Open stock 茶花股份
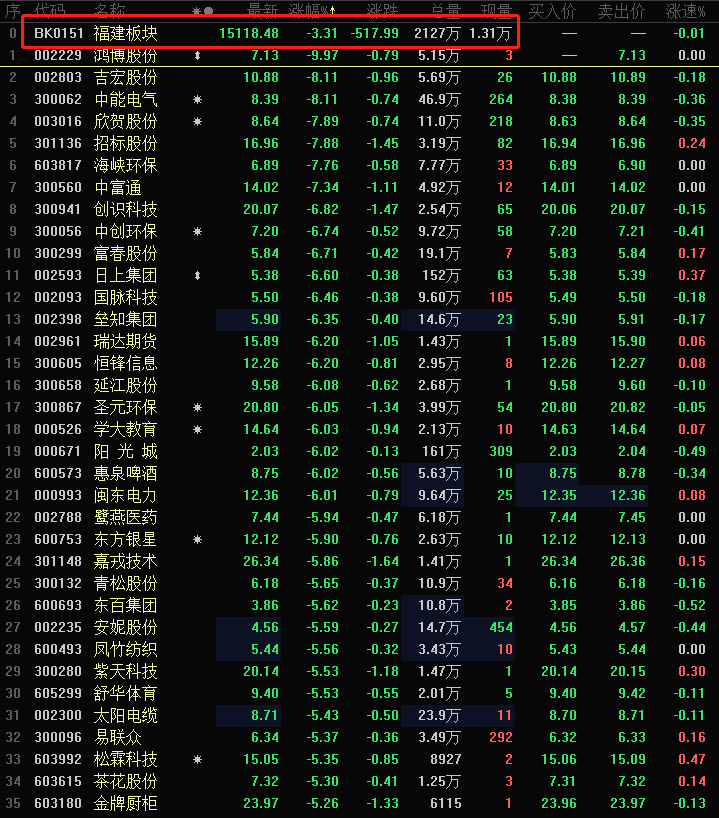719x818 pixels. point(125,781)
